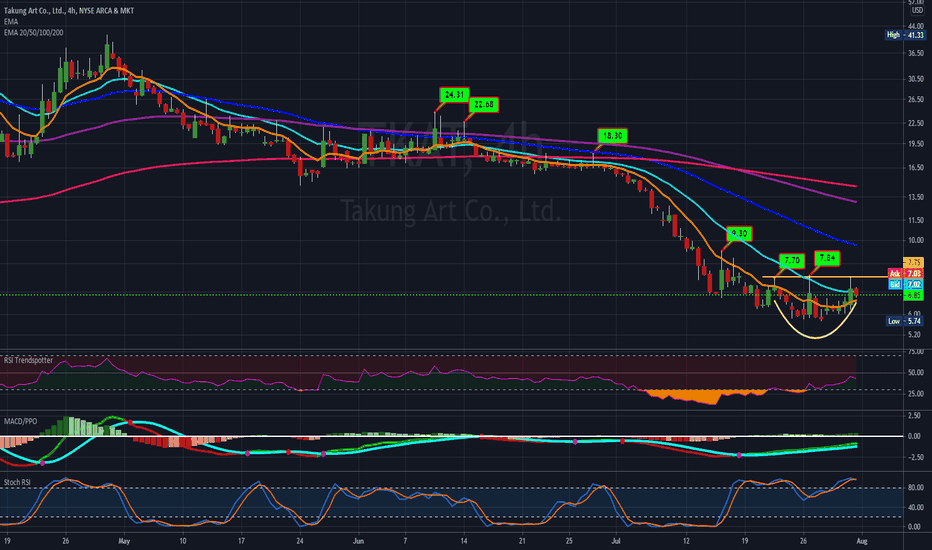The height and width of the screenshot is (550, 932).
Task: Click the 30.50 price axis value
Action: click(x=915, y=79)
